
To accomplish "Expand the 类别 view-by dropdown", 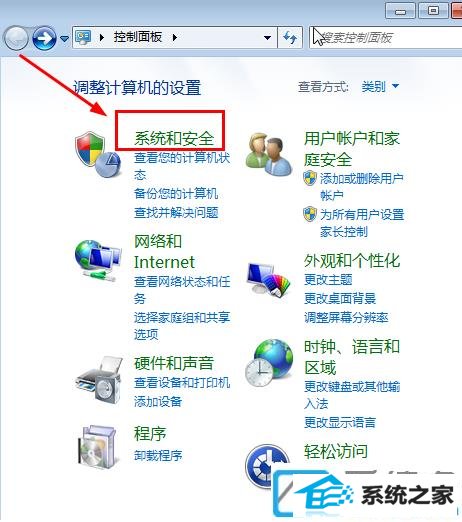I will [380, 87].
